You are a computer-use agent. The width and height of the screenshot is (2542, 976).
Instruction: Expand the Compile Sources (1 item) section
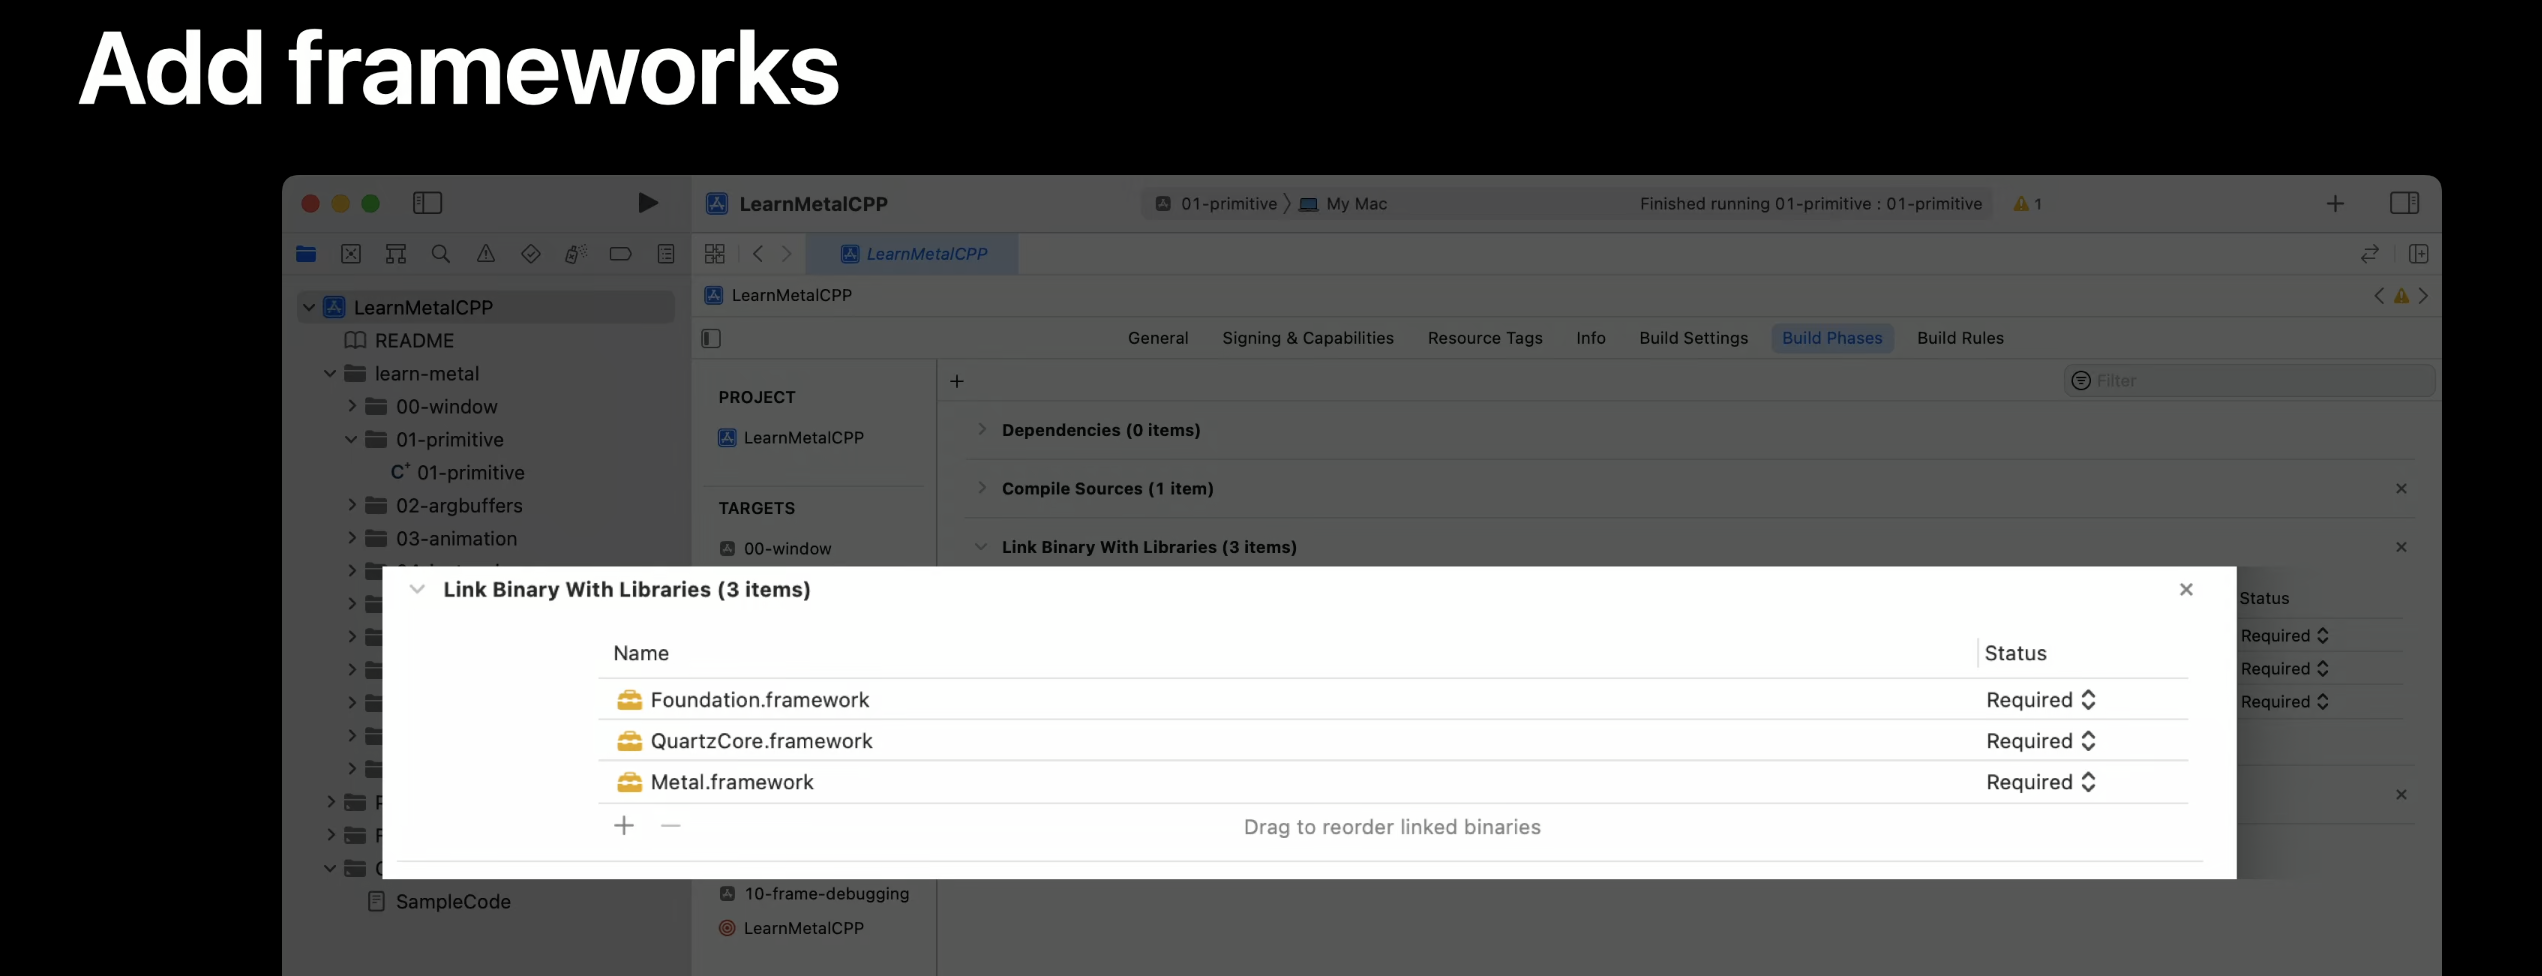(x=982, y=488)
